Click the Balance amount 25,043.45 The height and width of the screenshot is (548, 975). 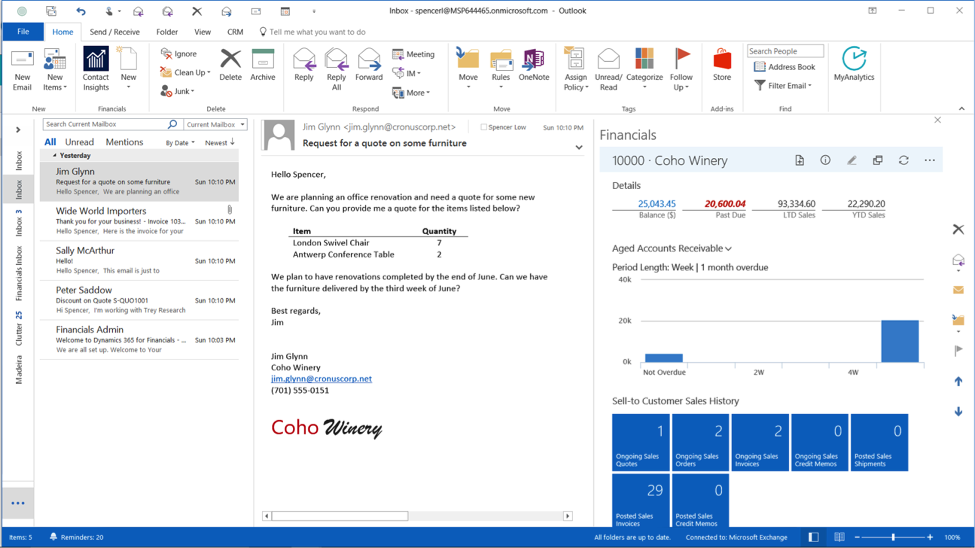pyautogui.click(x=656, y=204)
